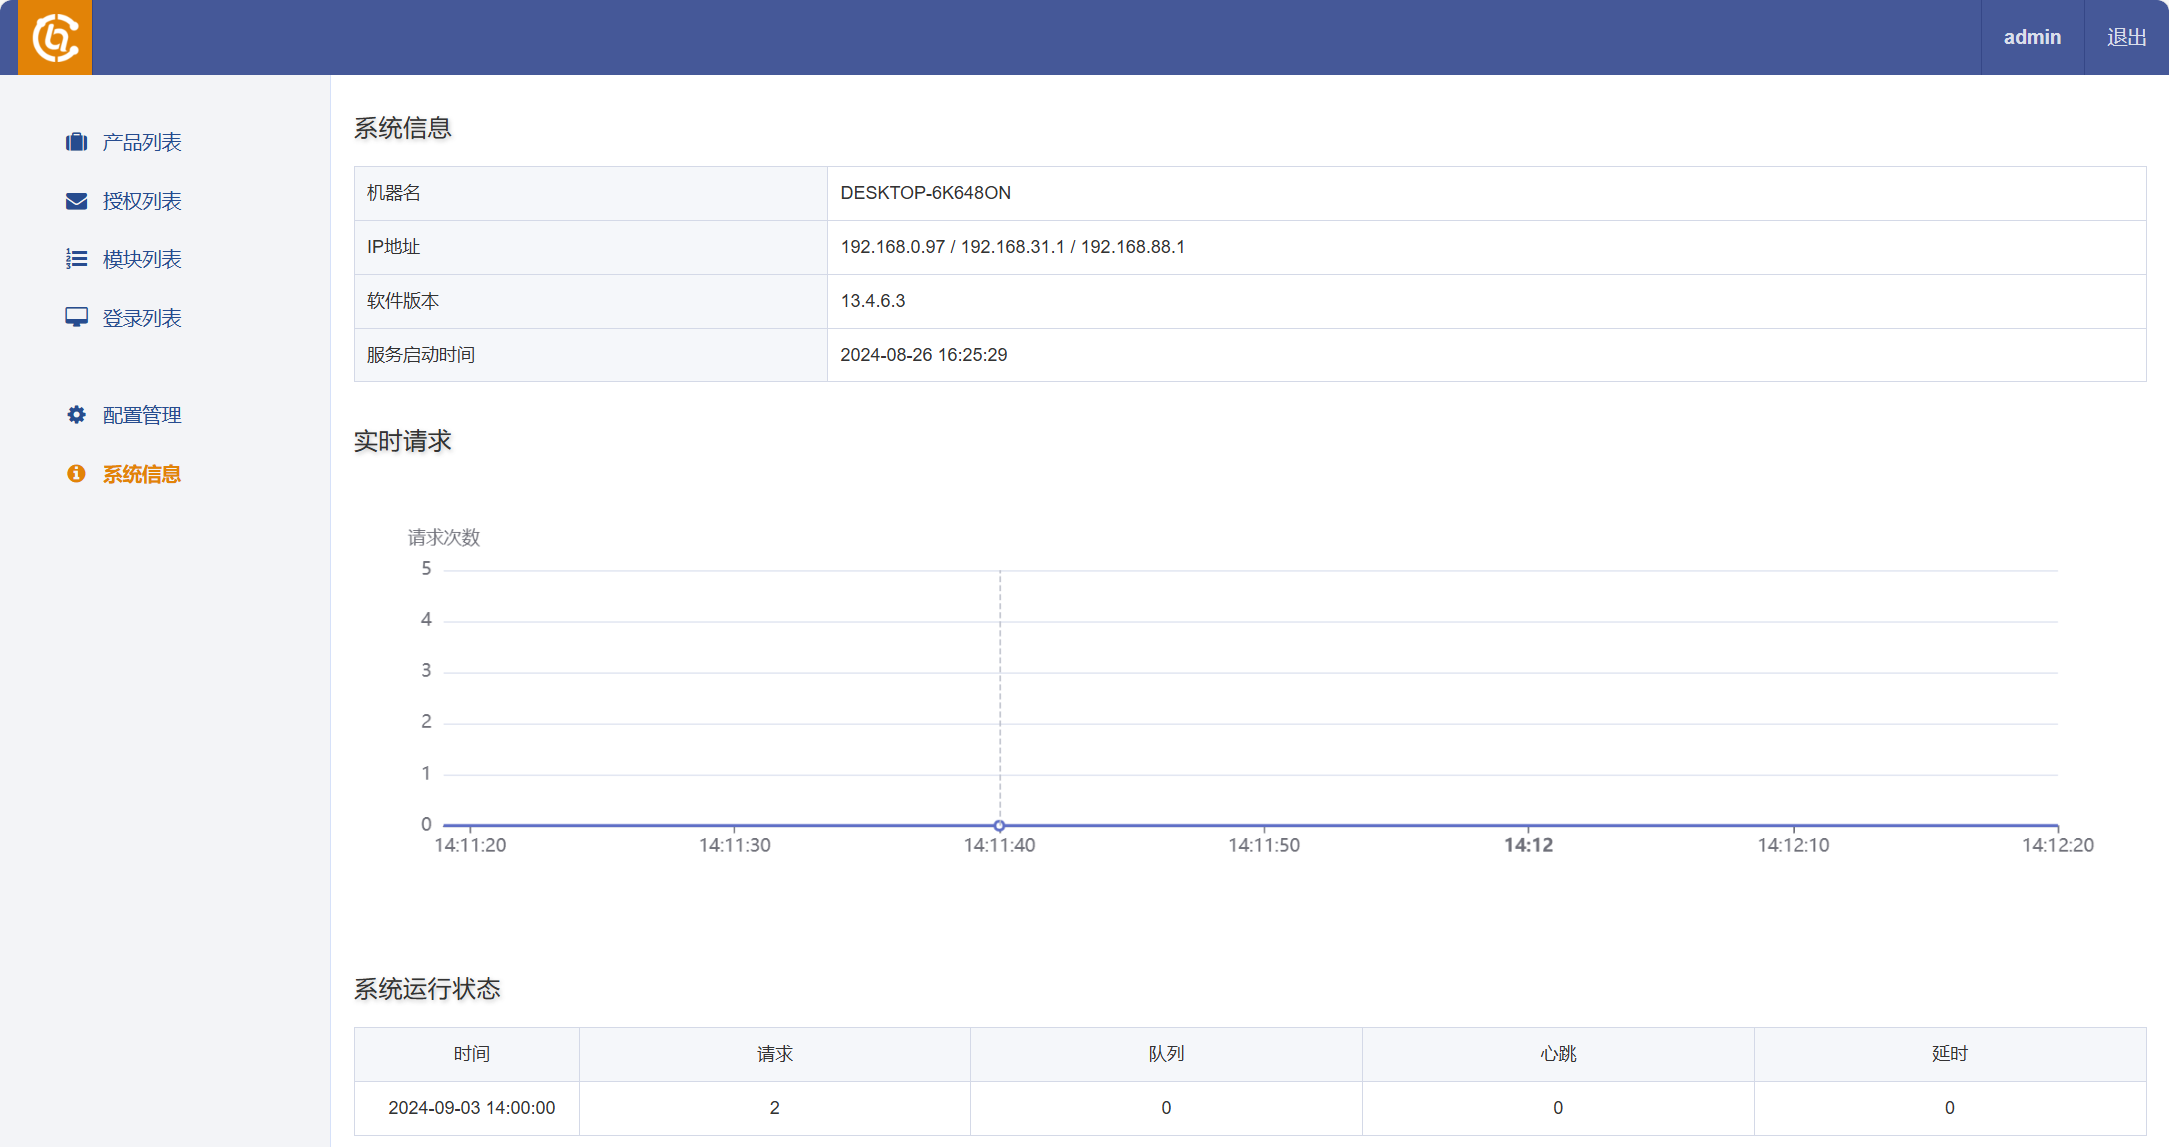The height and width of the screenshot is (1147, 2169).
Task: Open 配置管理 settings page
Action: 142,415
